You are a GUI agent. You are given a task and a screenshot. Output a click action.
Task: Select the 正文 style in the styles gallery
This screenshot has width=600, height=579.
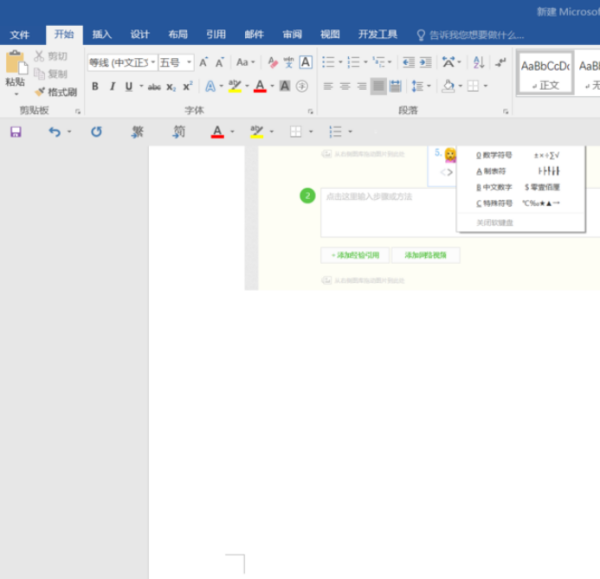pos(545,73)
